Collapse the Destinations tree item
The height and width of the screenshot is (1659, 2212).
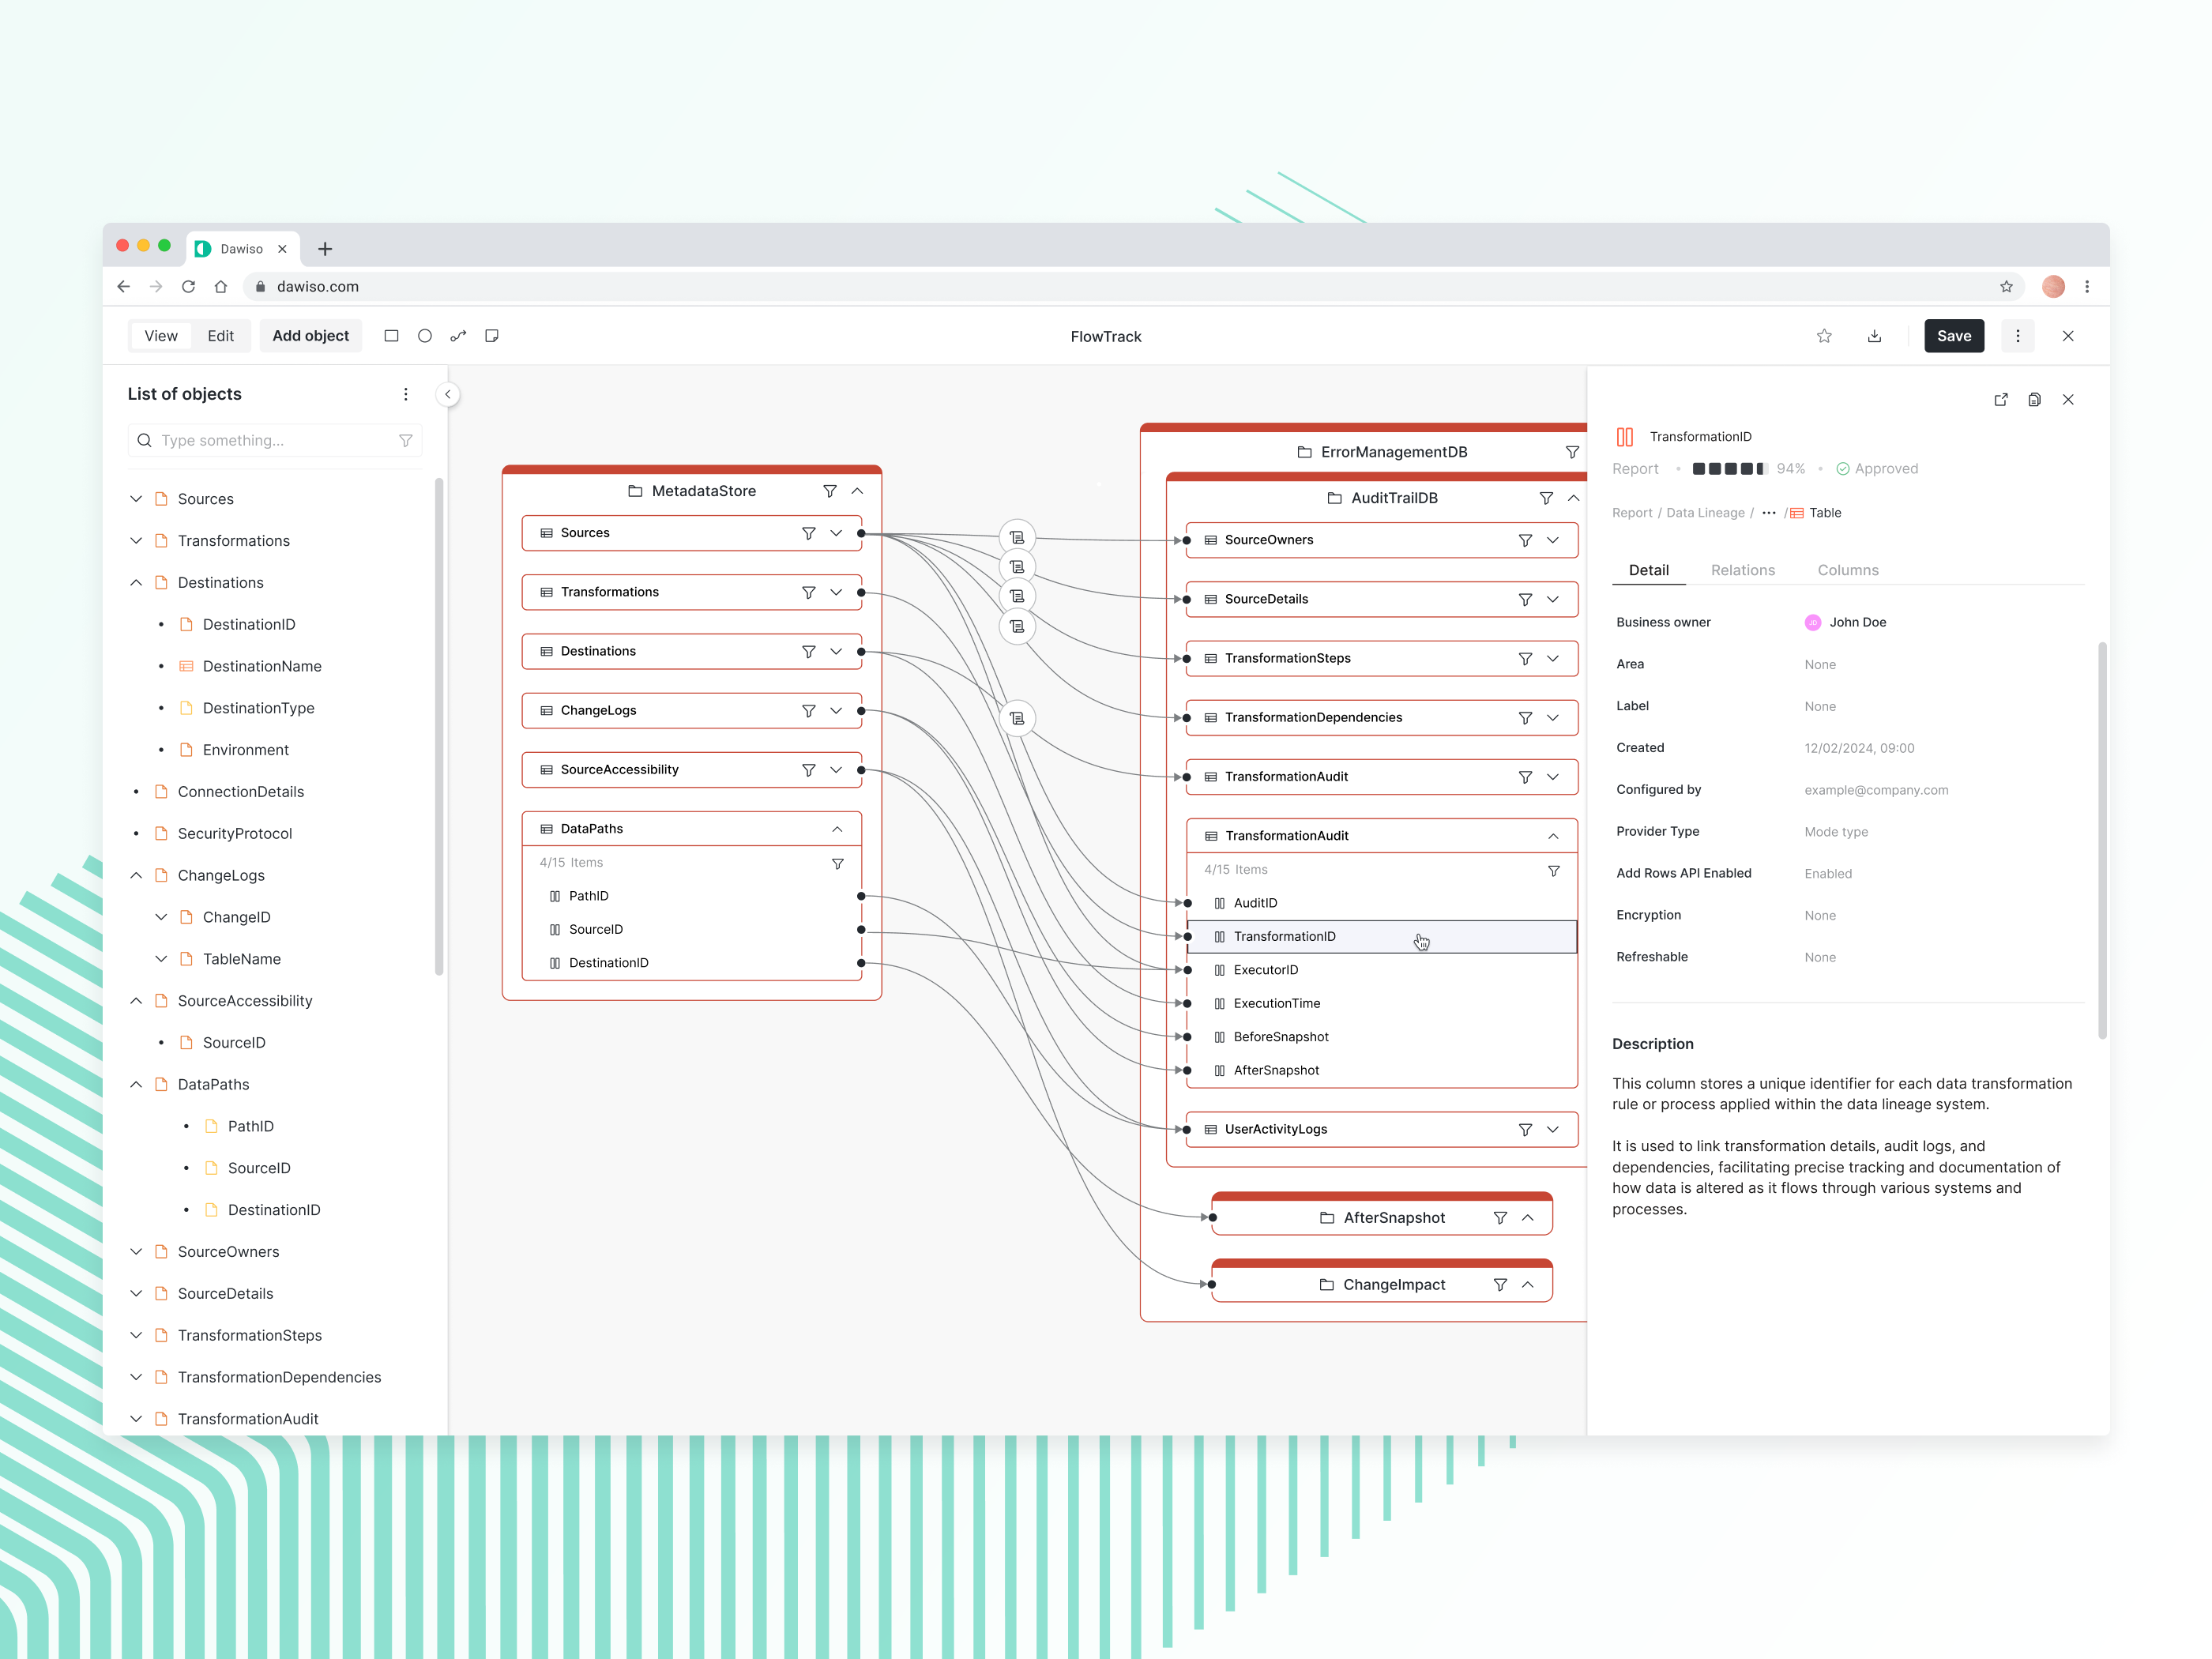click(x=136, y=582)
